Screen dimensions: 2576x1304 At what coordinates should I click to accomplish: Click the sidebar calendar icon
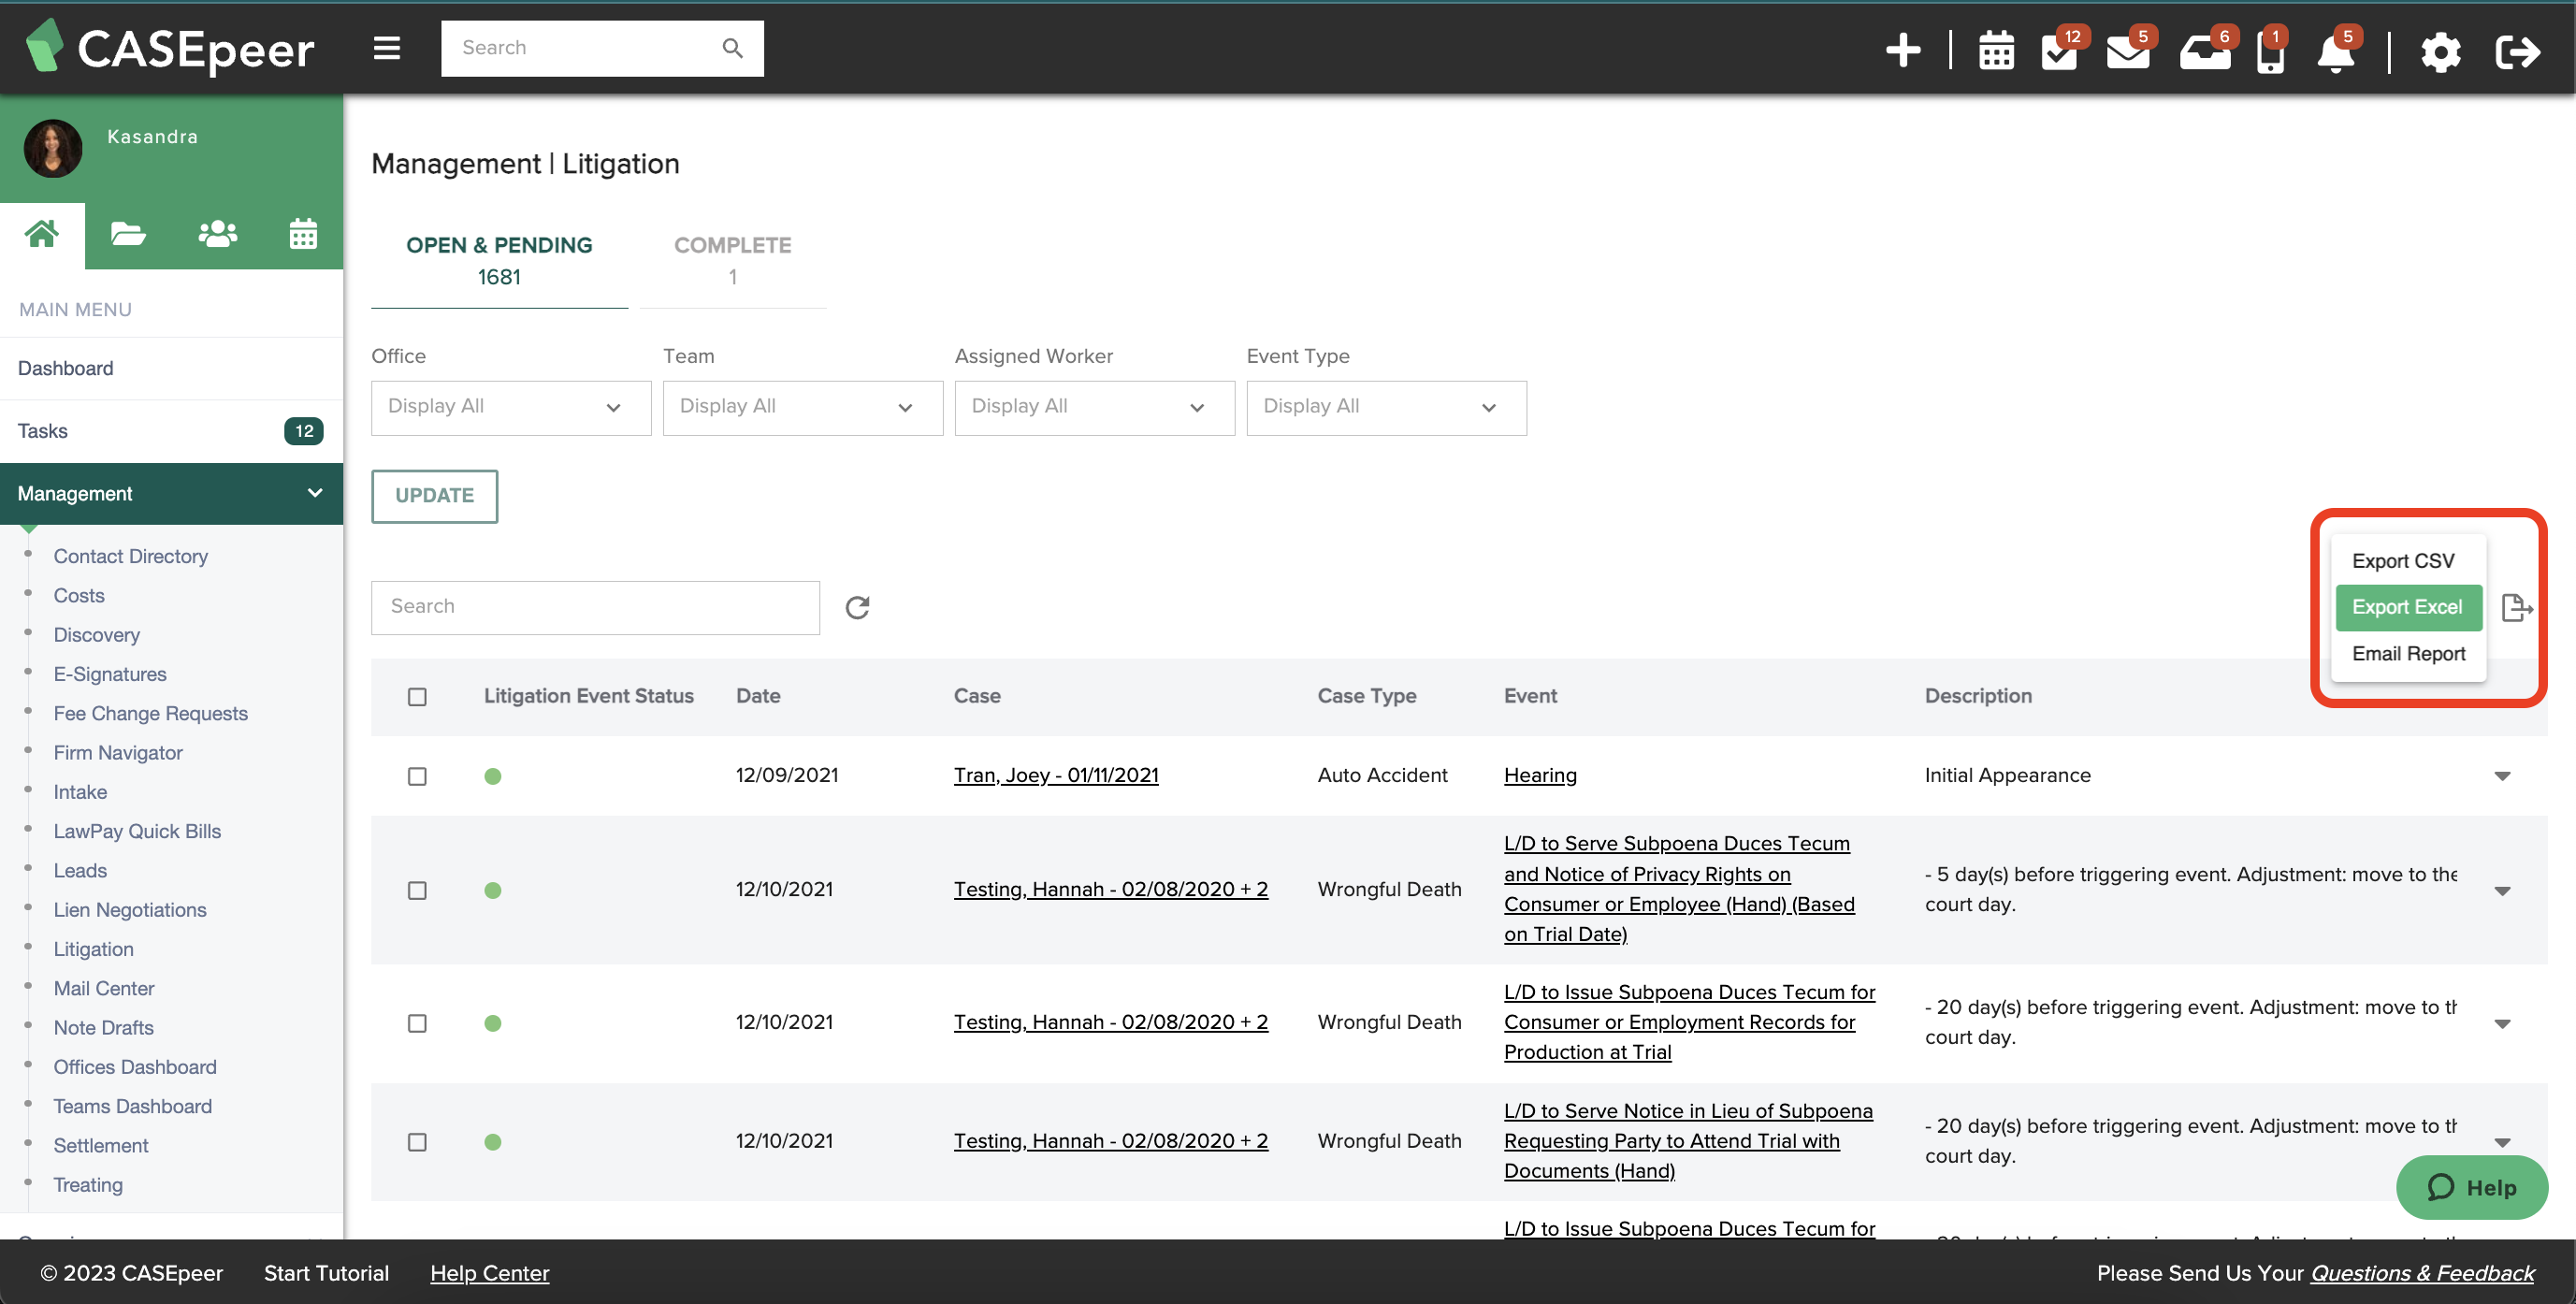point(303,234)
